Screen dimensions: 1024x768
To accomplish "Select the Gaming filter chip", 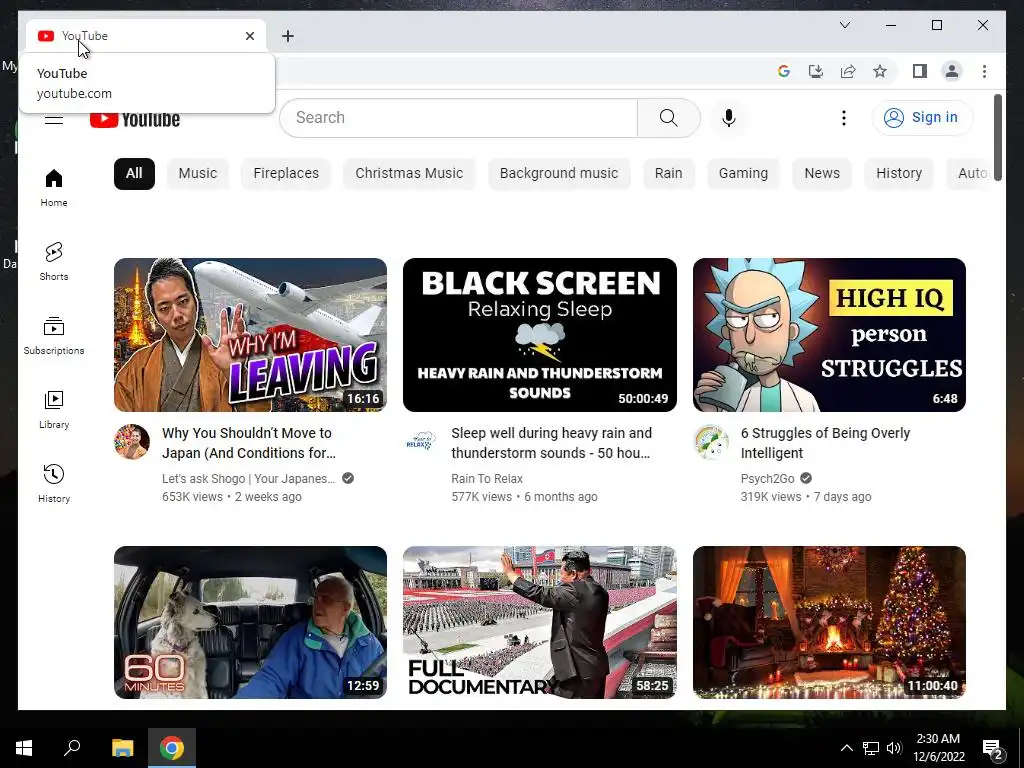I will point(743,174).
